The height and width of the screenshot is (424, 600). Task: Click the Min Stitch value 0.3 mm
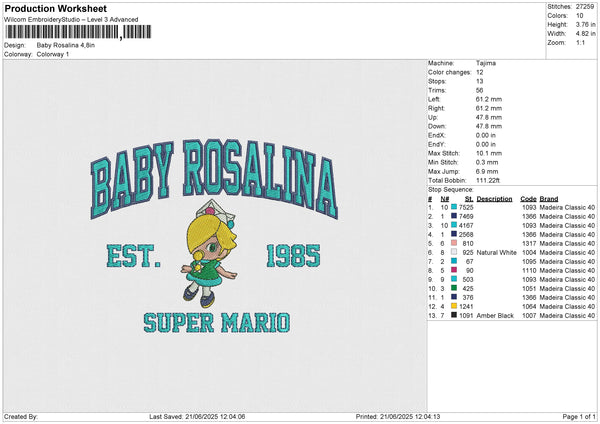[x=487, y=162]
